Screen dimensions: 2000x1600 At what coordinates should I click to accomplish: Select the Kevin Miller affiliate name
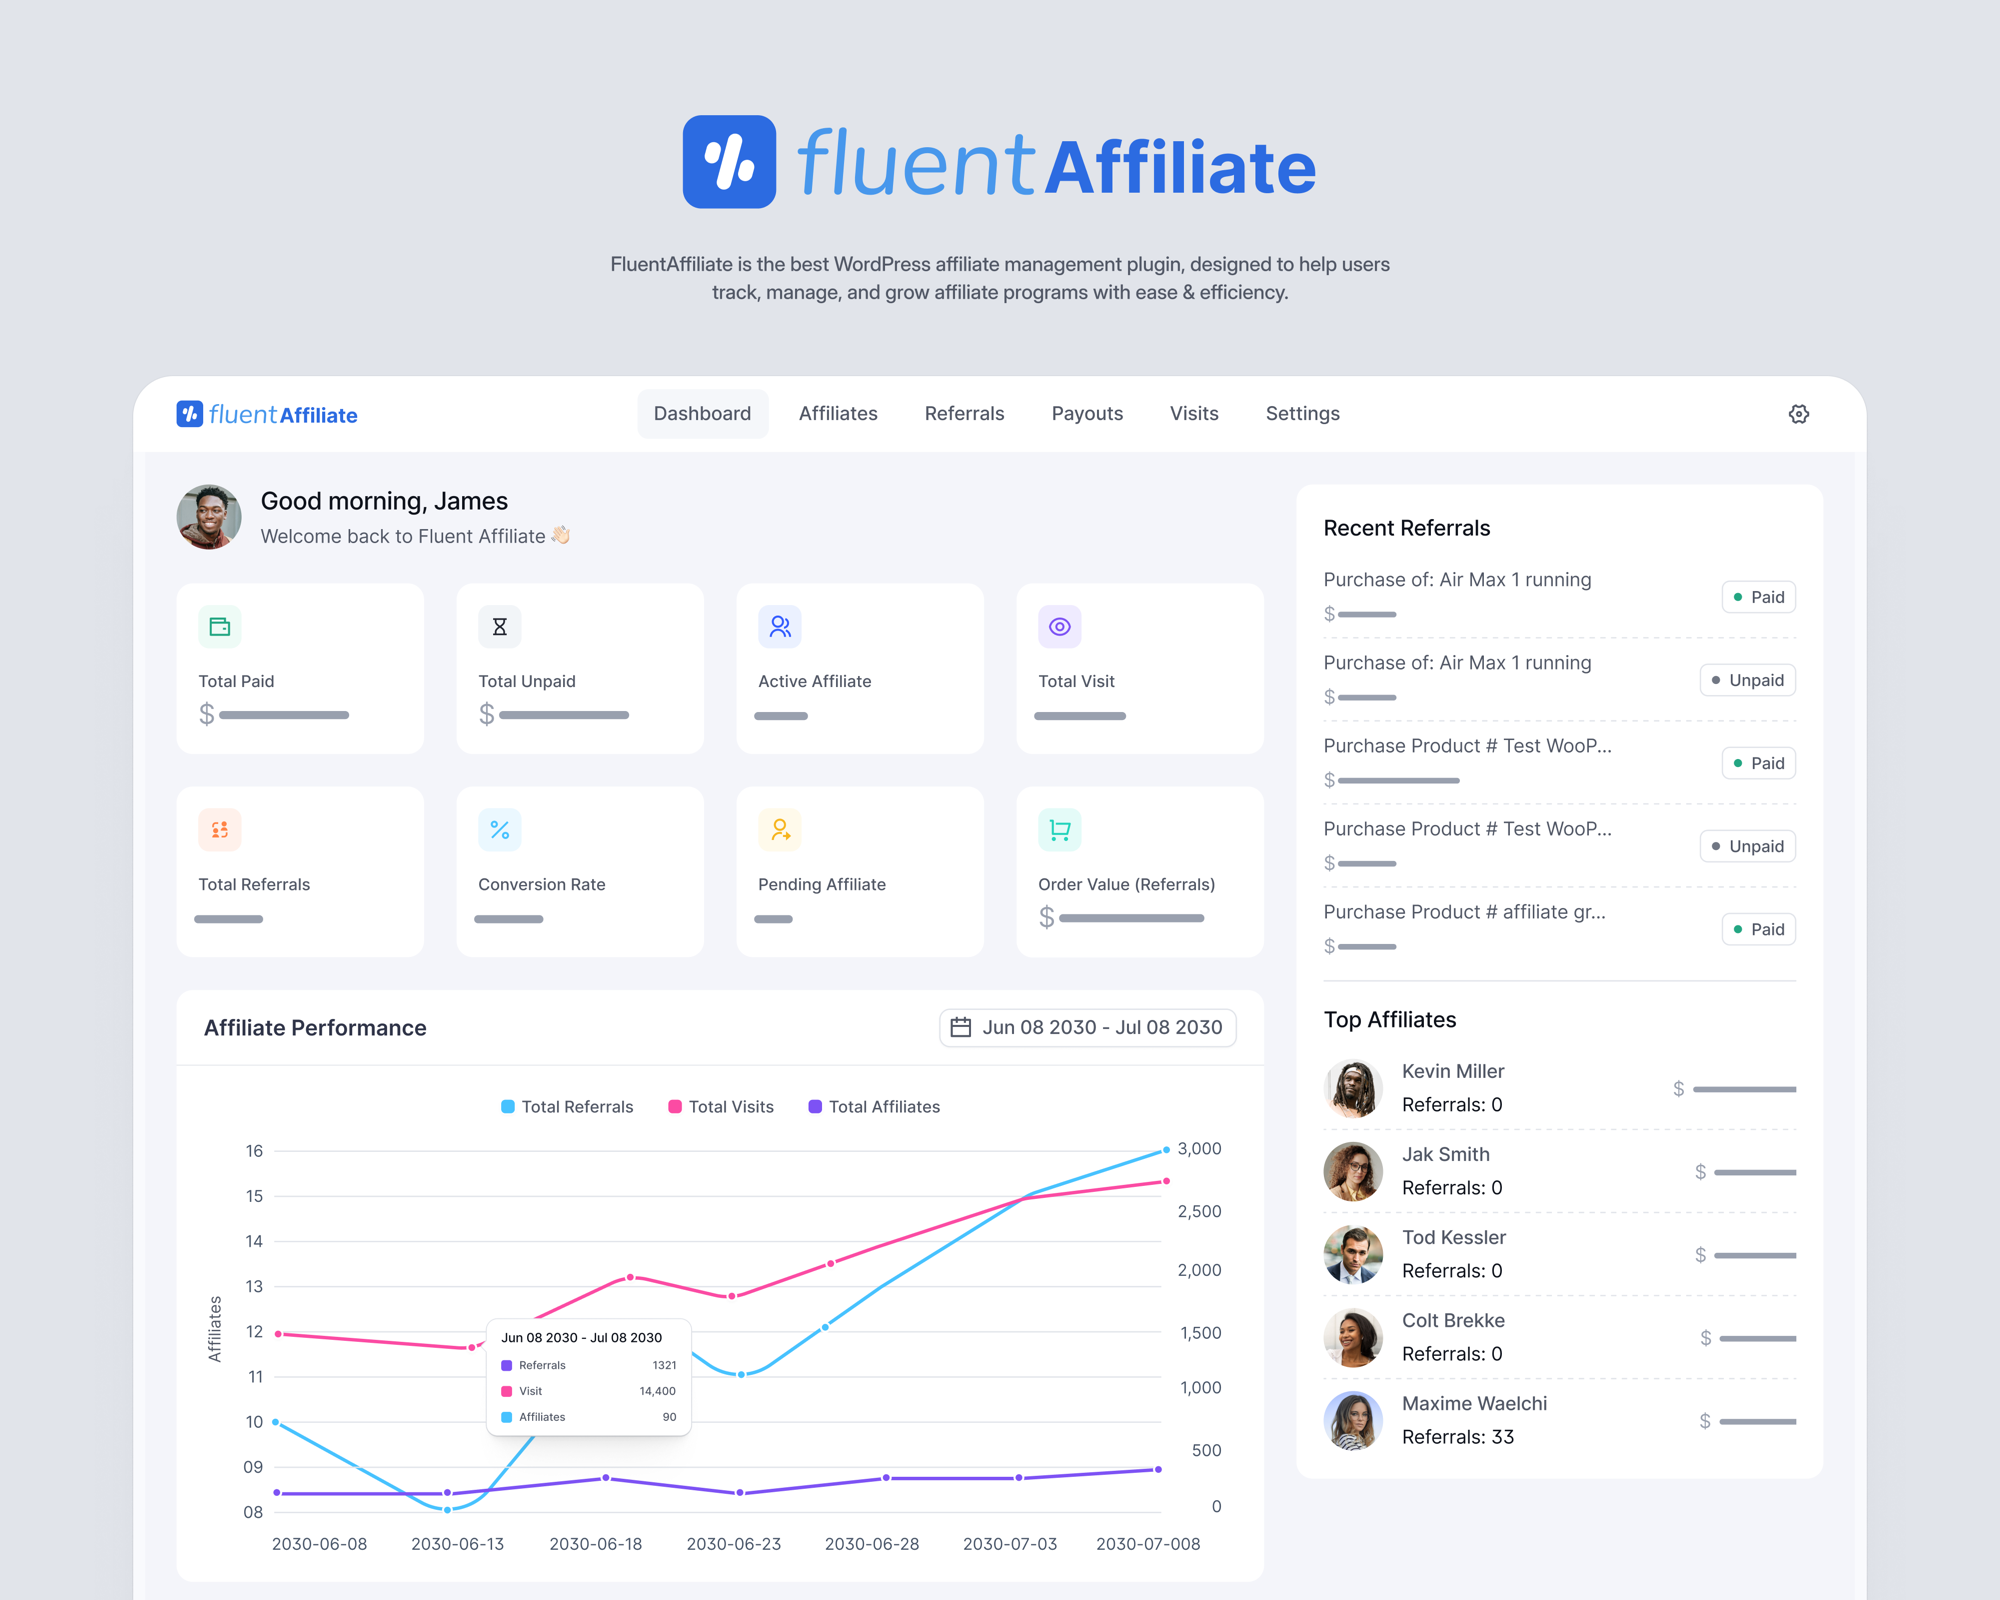point(1452,1071)
